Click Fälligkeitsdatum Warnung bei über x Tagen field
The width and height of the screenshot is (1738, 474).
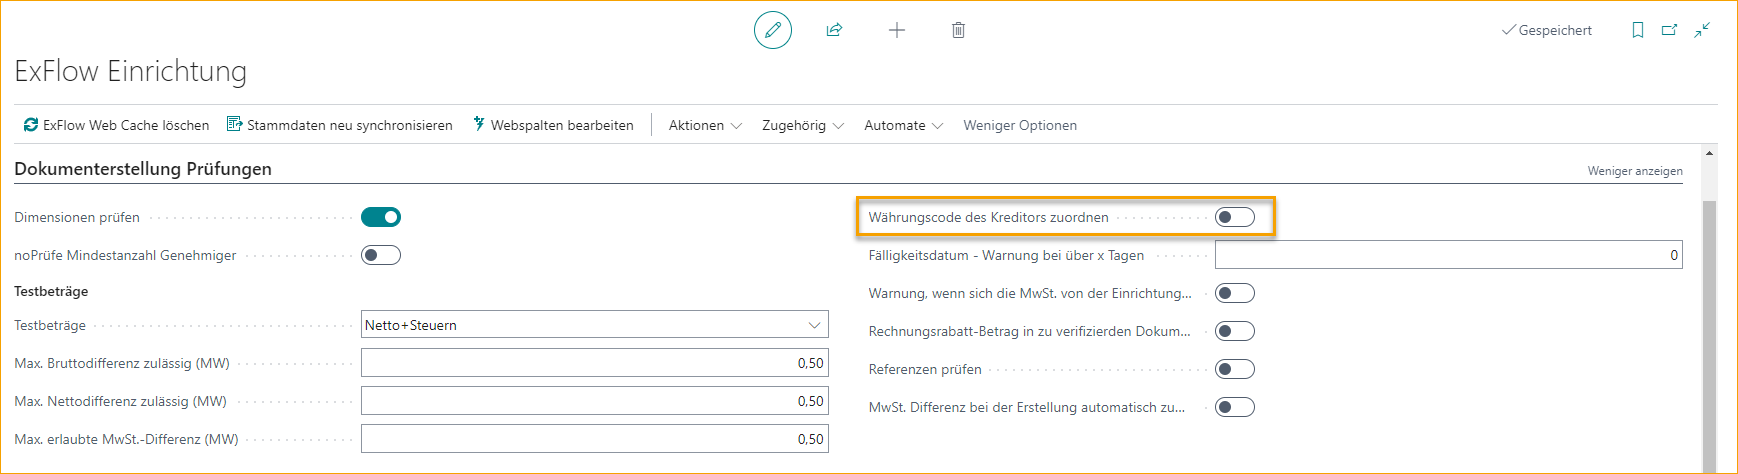1449,255
